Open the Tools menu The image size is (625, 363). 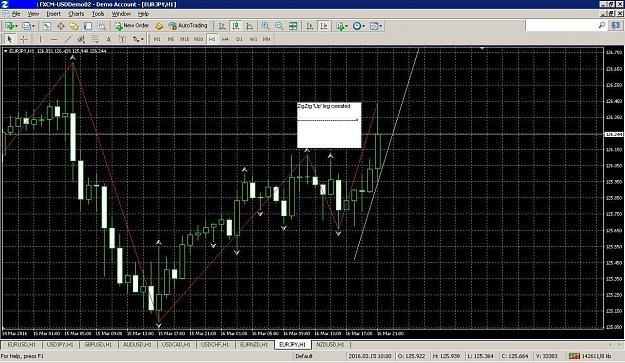pos(98,14)
